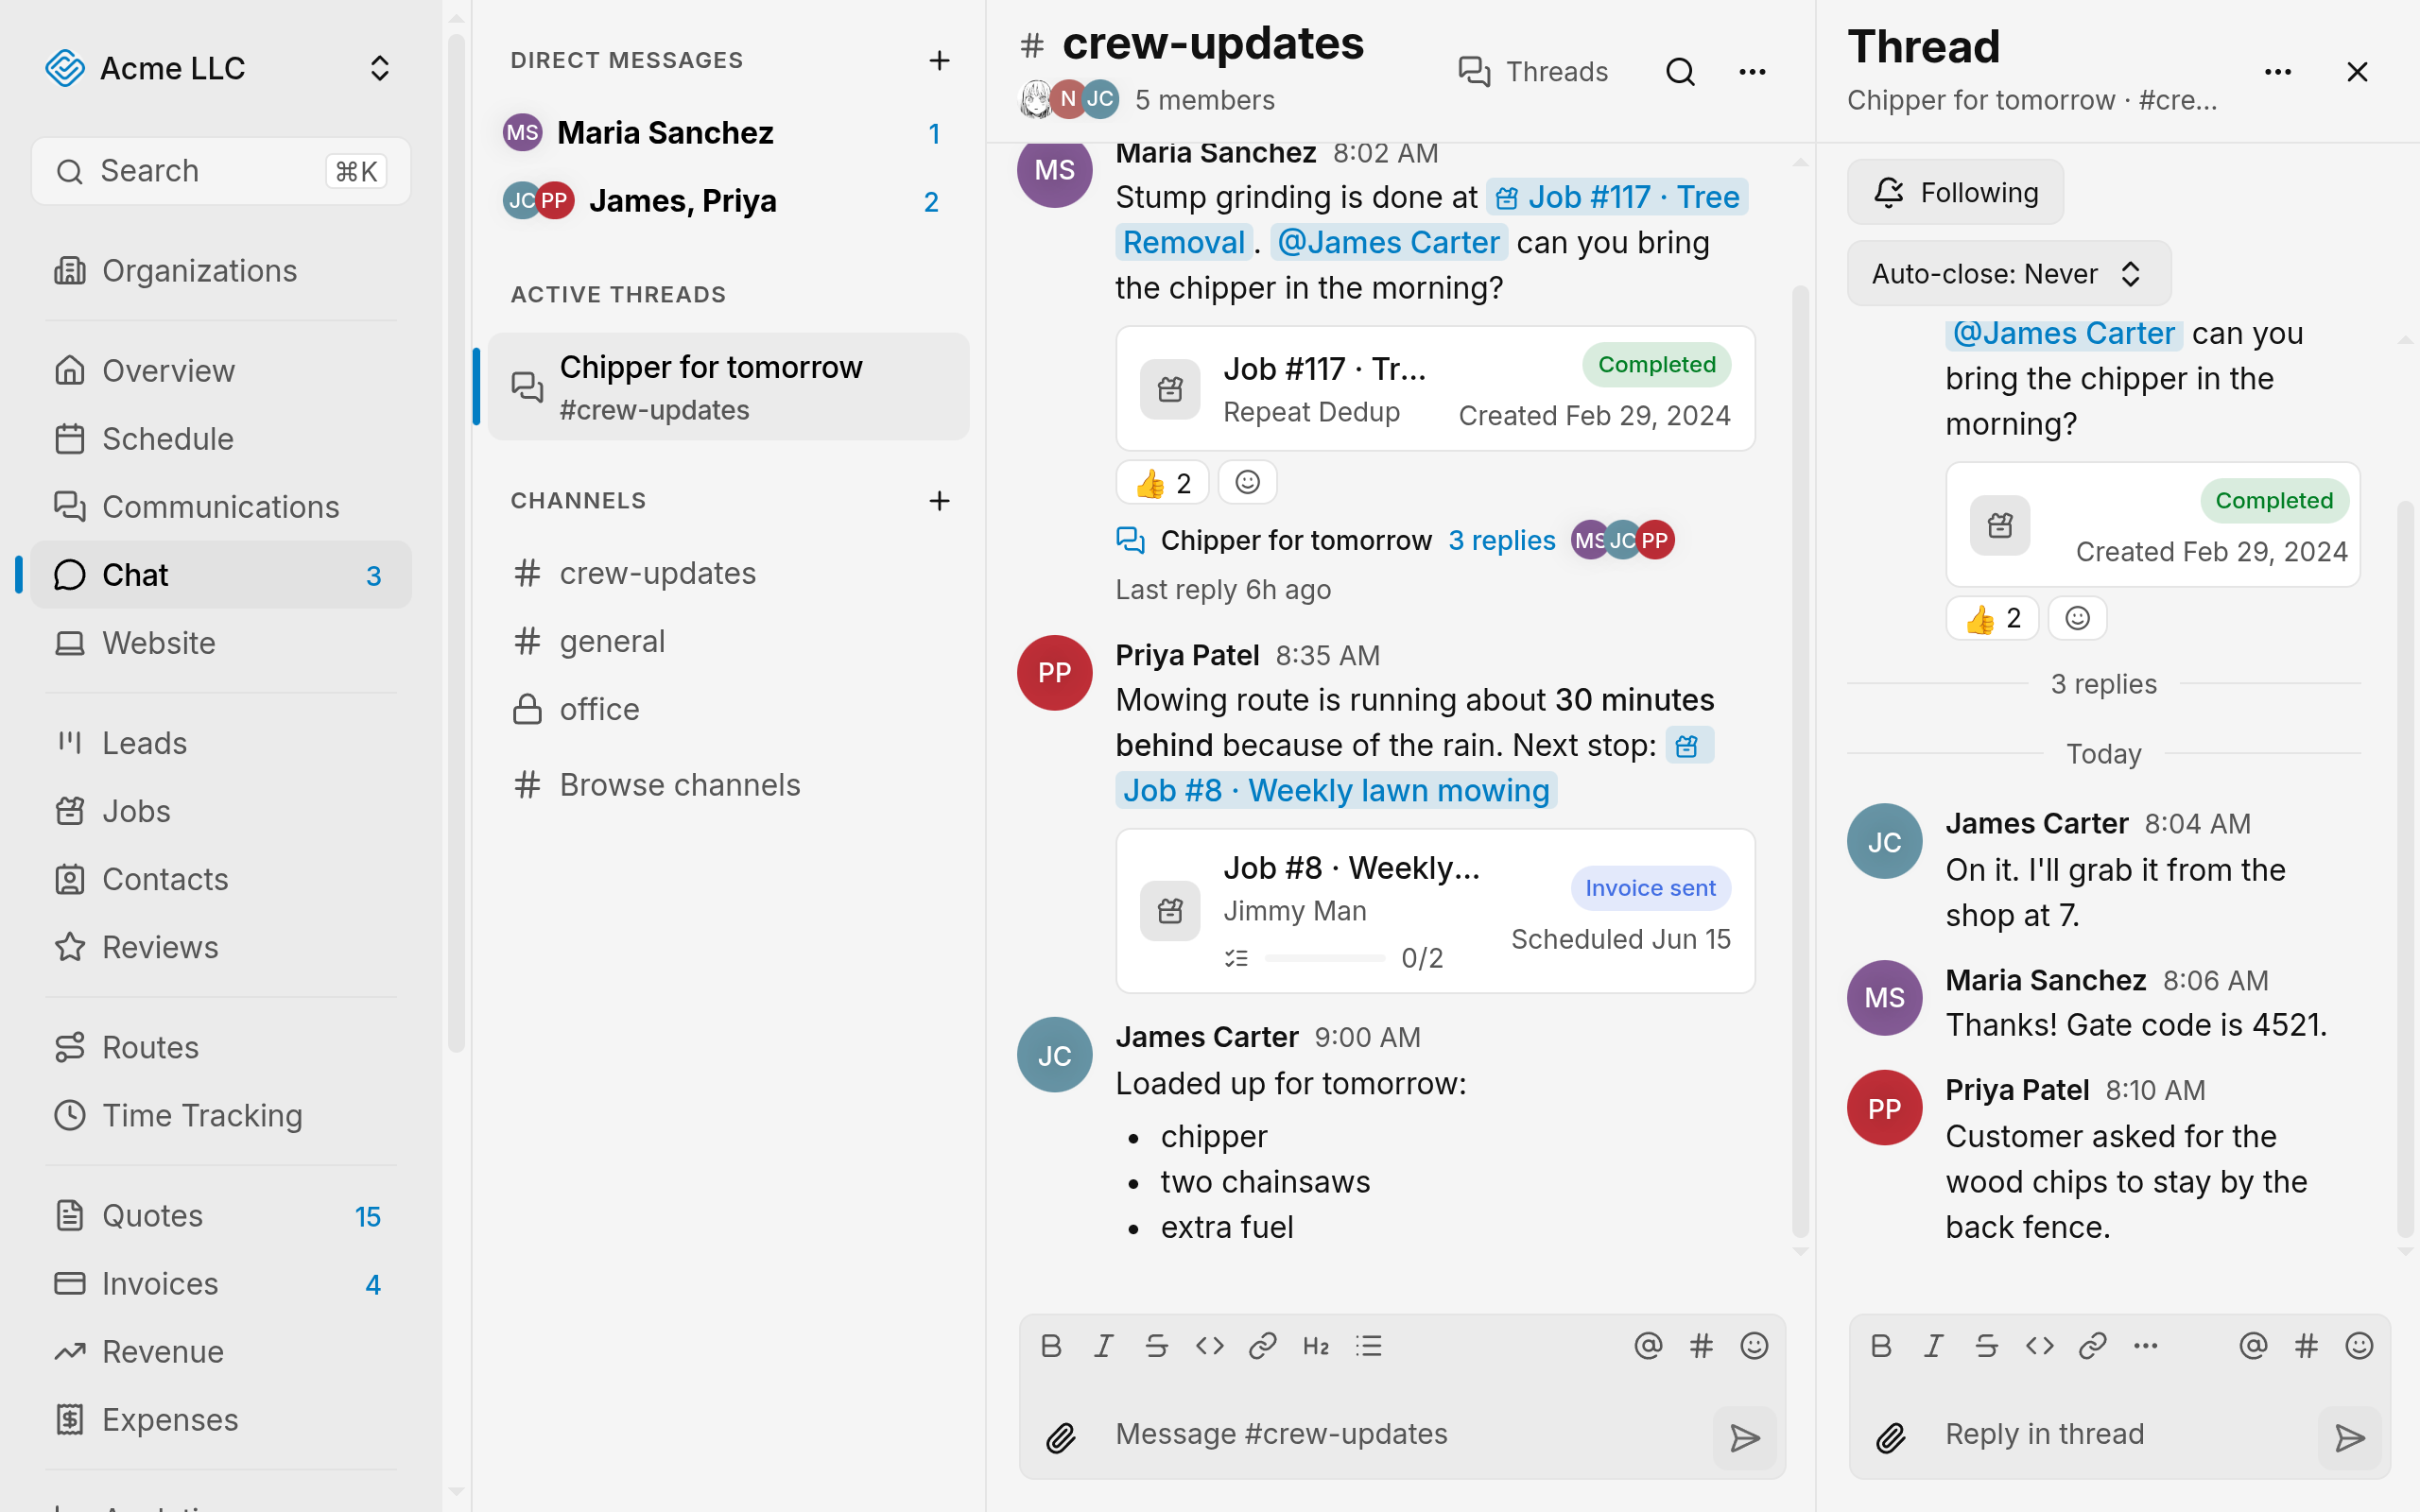Open thread panel more options menu

coord(2278,72)
